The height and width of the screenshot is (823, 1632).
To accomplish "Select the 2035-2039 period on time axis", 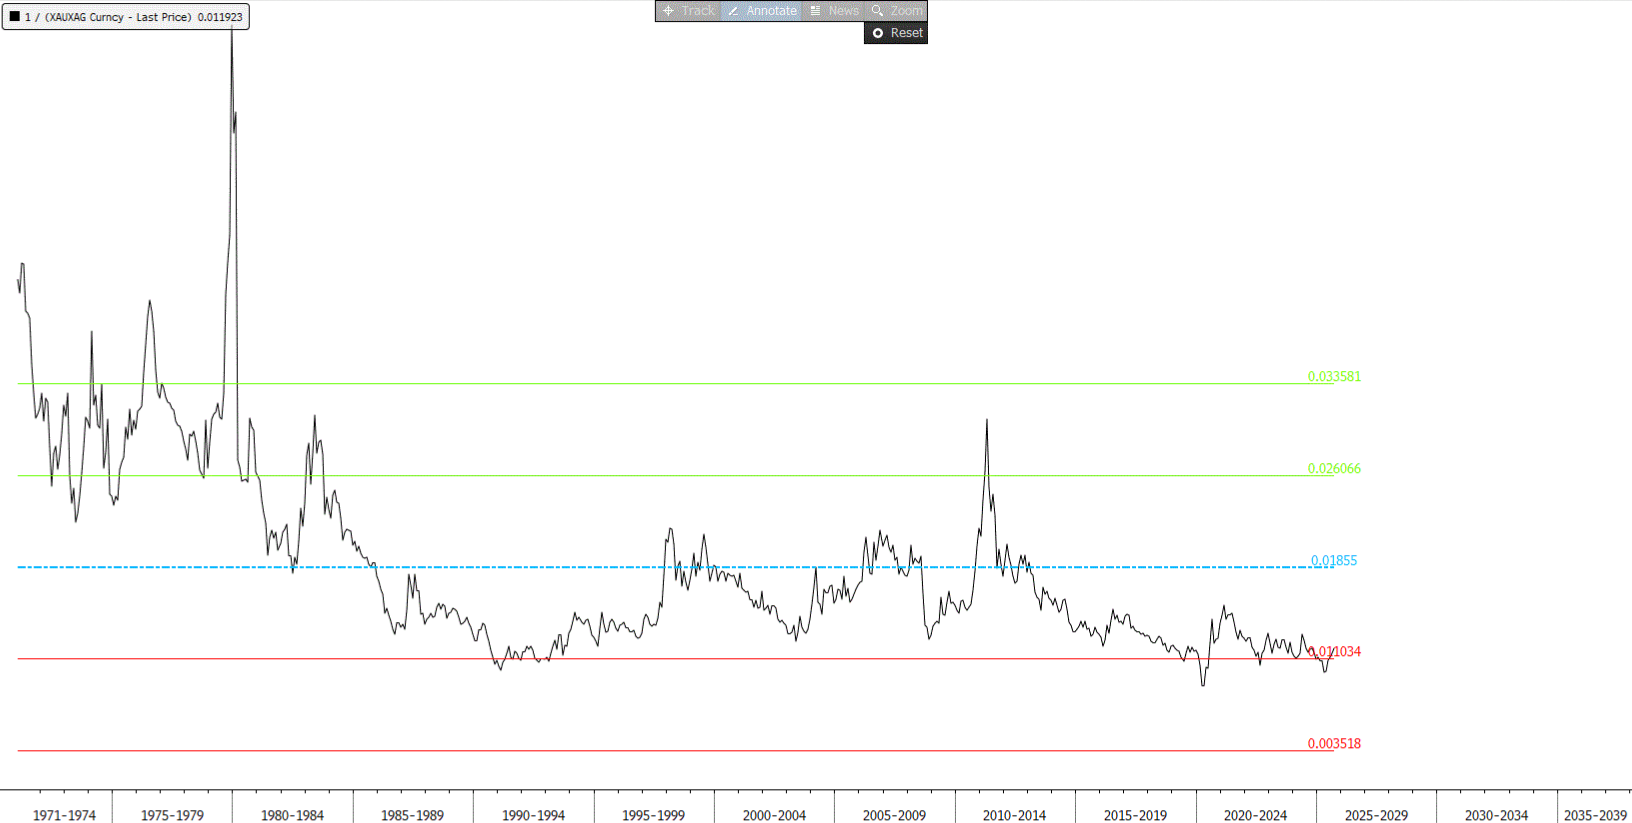I will [1595, 815].
